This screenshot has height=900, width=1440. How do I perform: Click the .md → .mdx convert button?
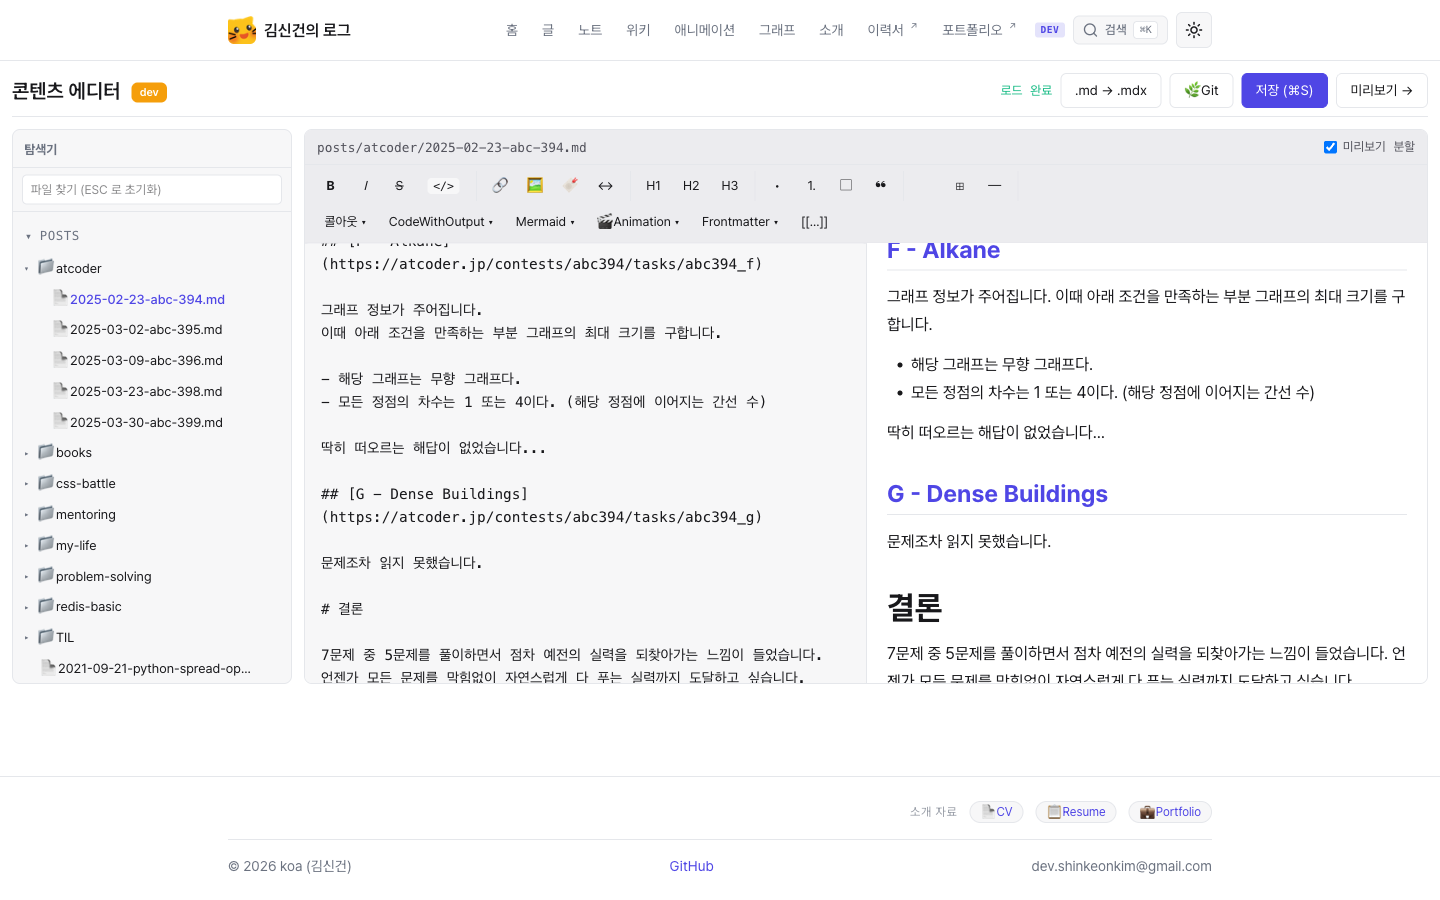tap(1111, 90)
